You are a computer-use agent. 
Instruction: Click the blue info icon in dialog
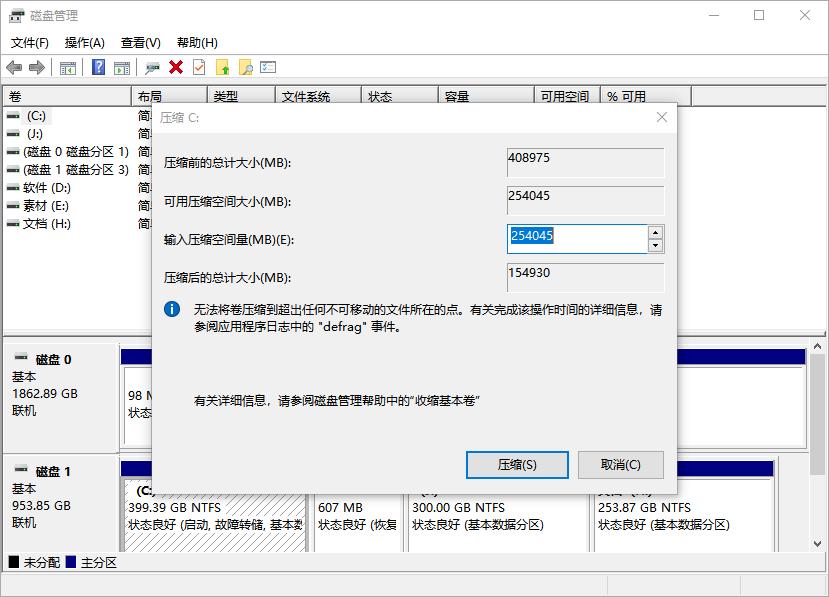coord(172,309)
